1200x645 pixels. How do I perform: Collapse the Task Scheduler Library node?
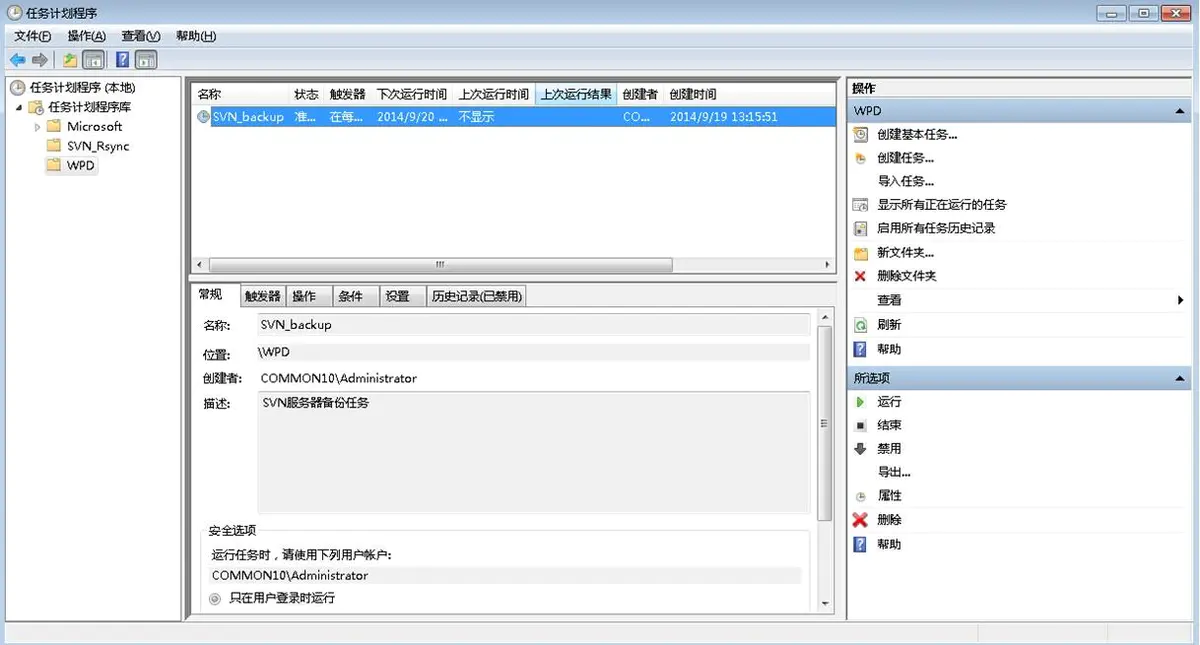coord(19,107)
